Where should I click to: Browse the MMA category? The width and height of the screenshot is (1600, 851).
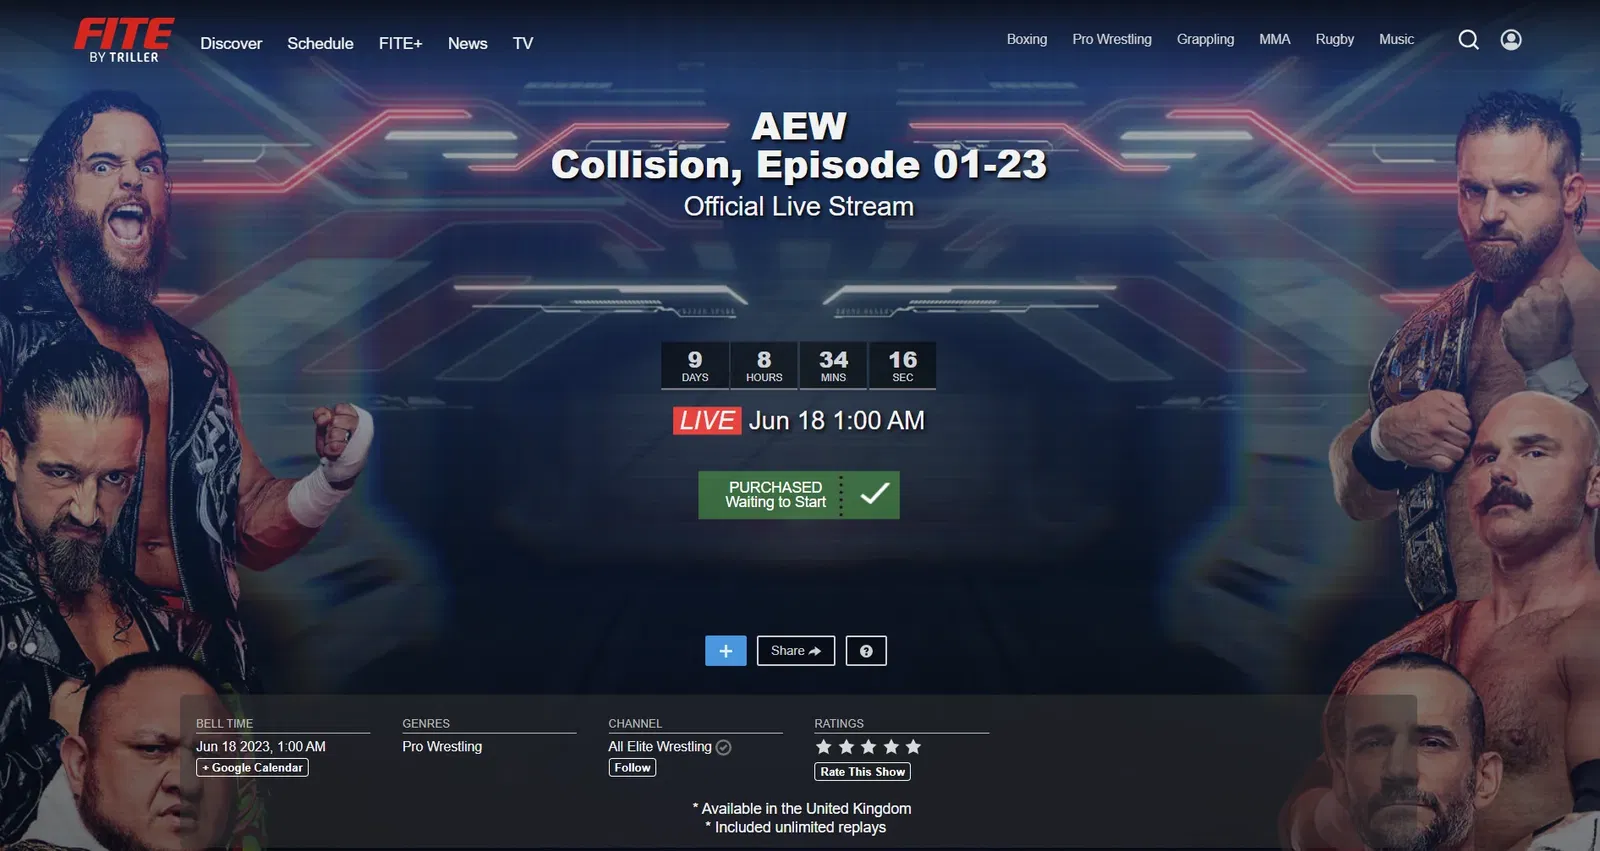click(x=1275, y=40)
